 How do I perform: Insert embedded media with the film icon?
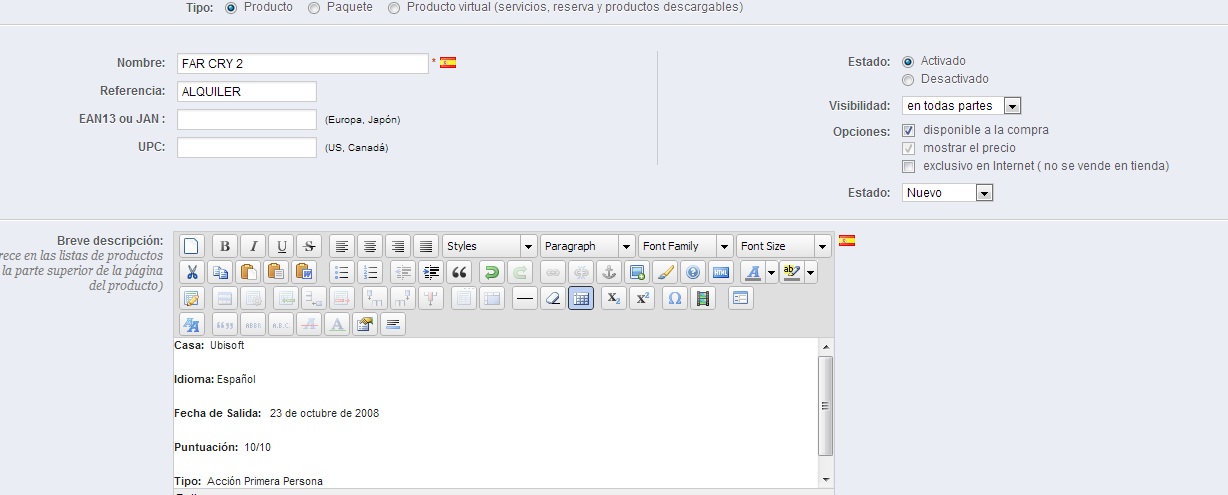tap(703, 298)
